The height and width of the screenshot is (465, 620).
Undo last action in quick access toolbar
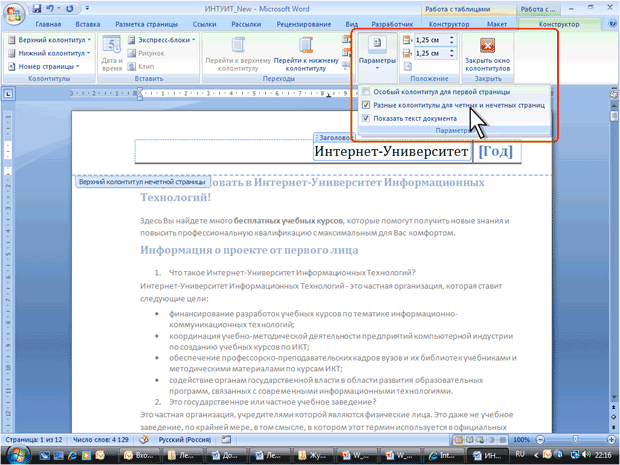50,8
